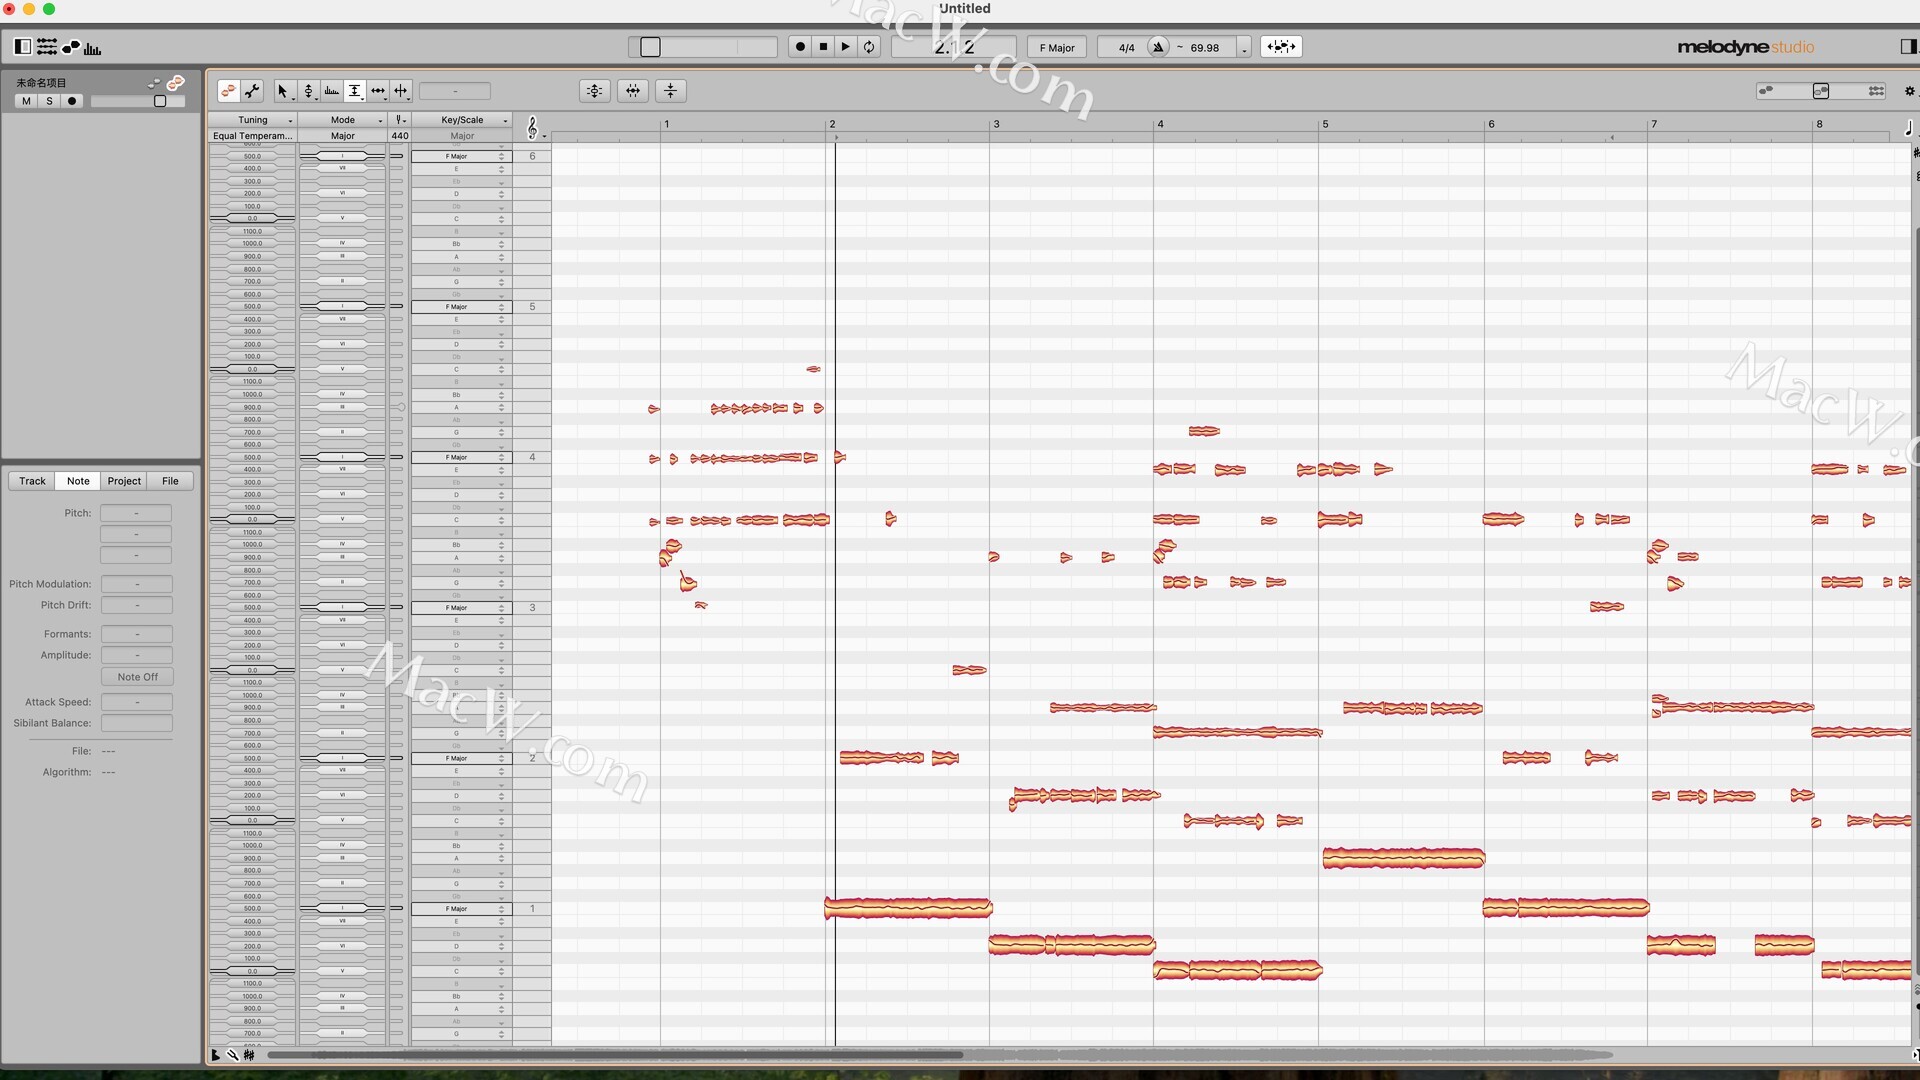Click the bottom-left grid hash icon
The width and height of the screenshot is (1920, 1080).
pos(249,1055)
